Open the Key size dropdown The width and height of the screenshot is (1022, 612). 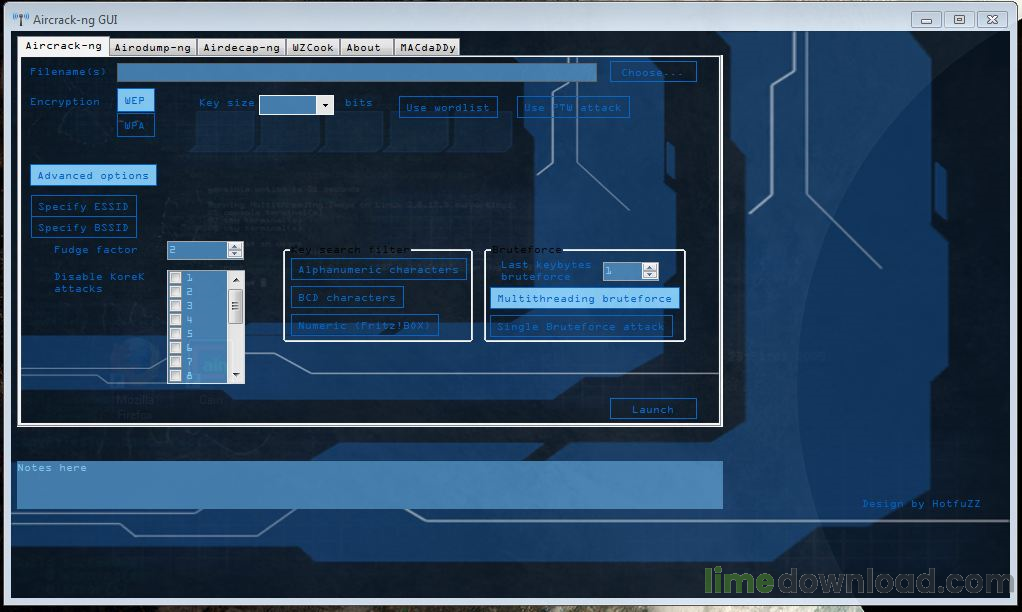coord(324,104)
